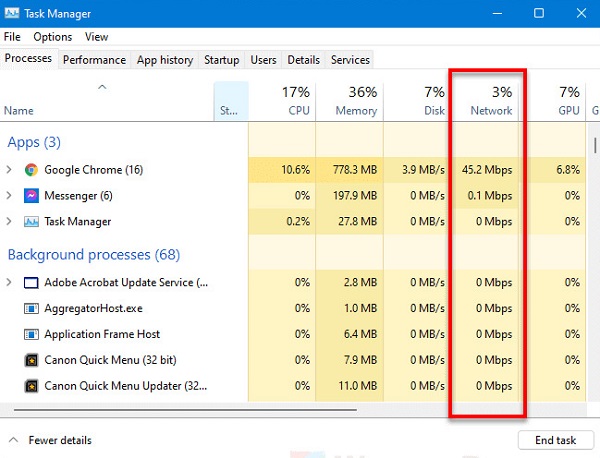Sort by the Name column header
This screenshot has width=600, height=458.
(x=106, y=101)
